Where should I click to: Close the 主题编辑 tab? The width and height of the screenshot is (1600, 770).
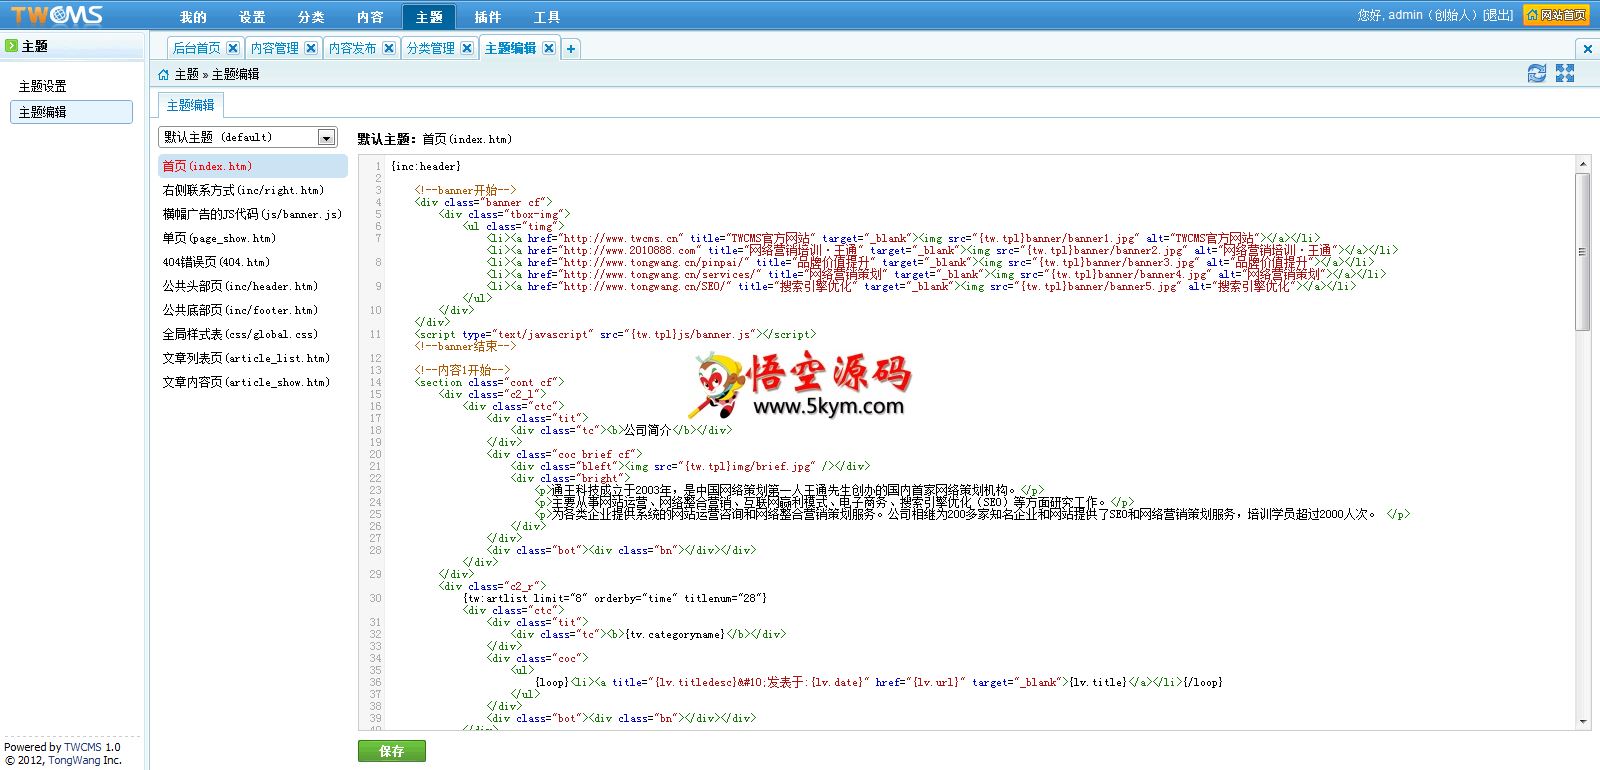click(549, 48)
